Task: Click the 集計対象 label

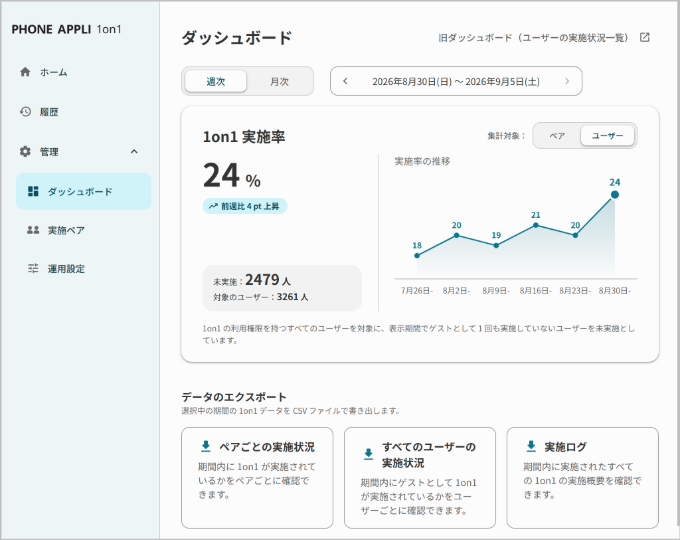Action: point(506,136)
